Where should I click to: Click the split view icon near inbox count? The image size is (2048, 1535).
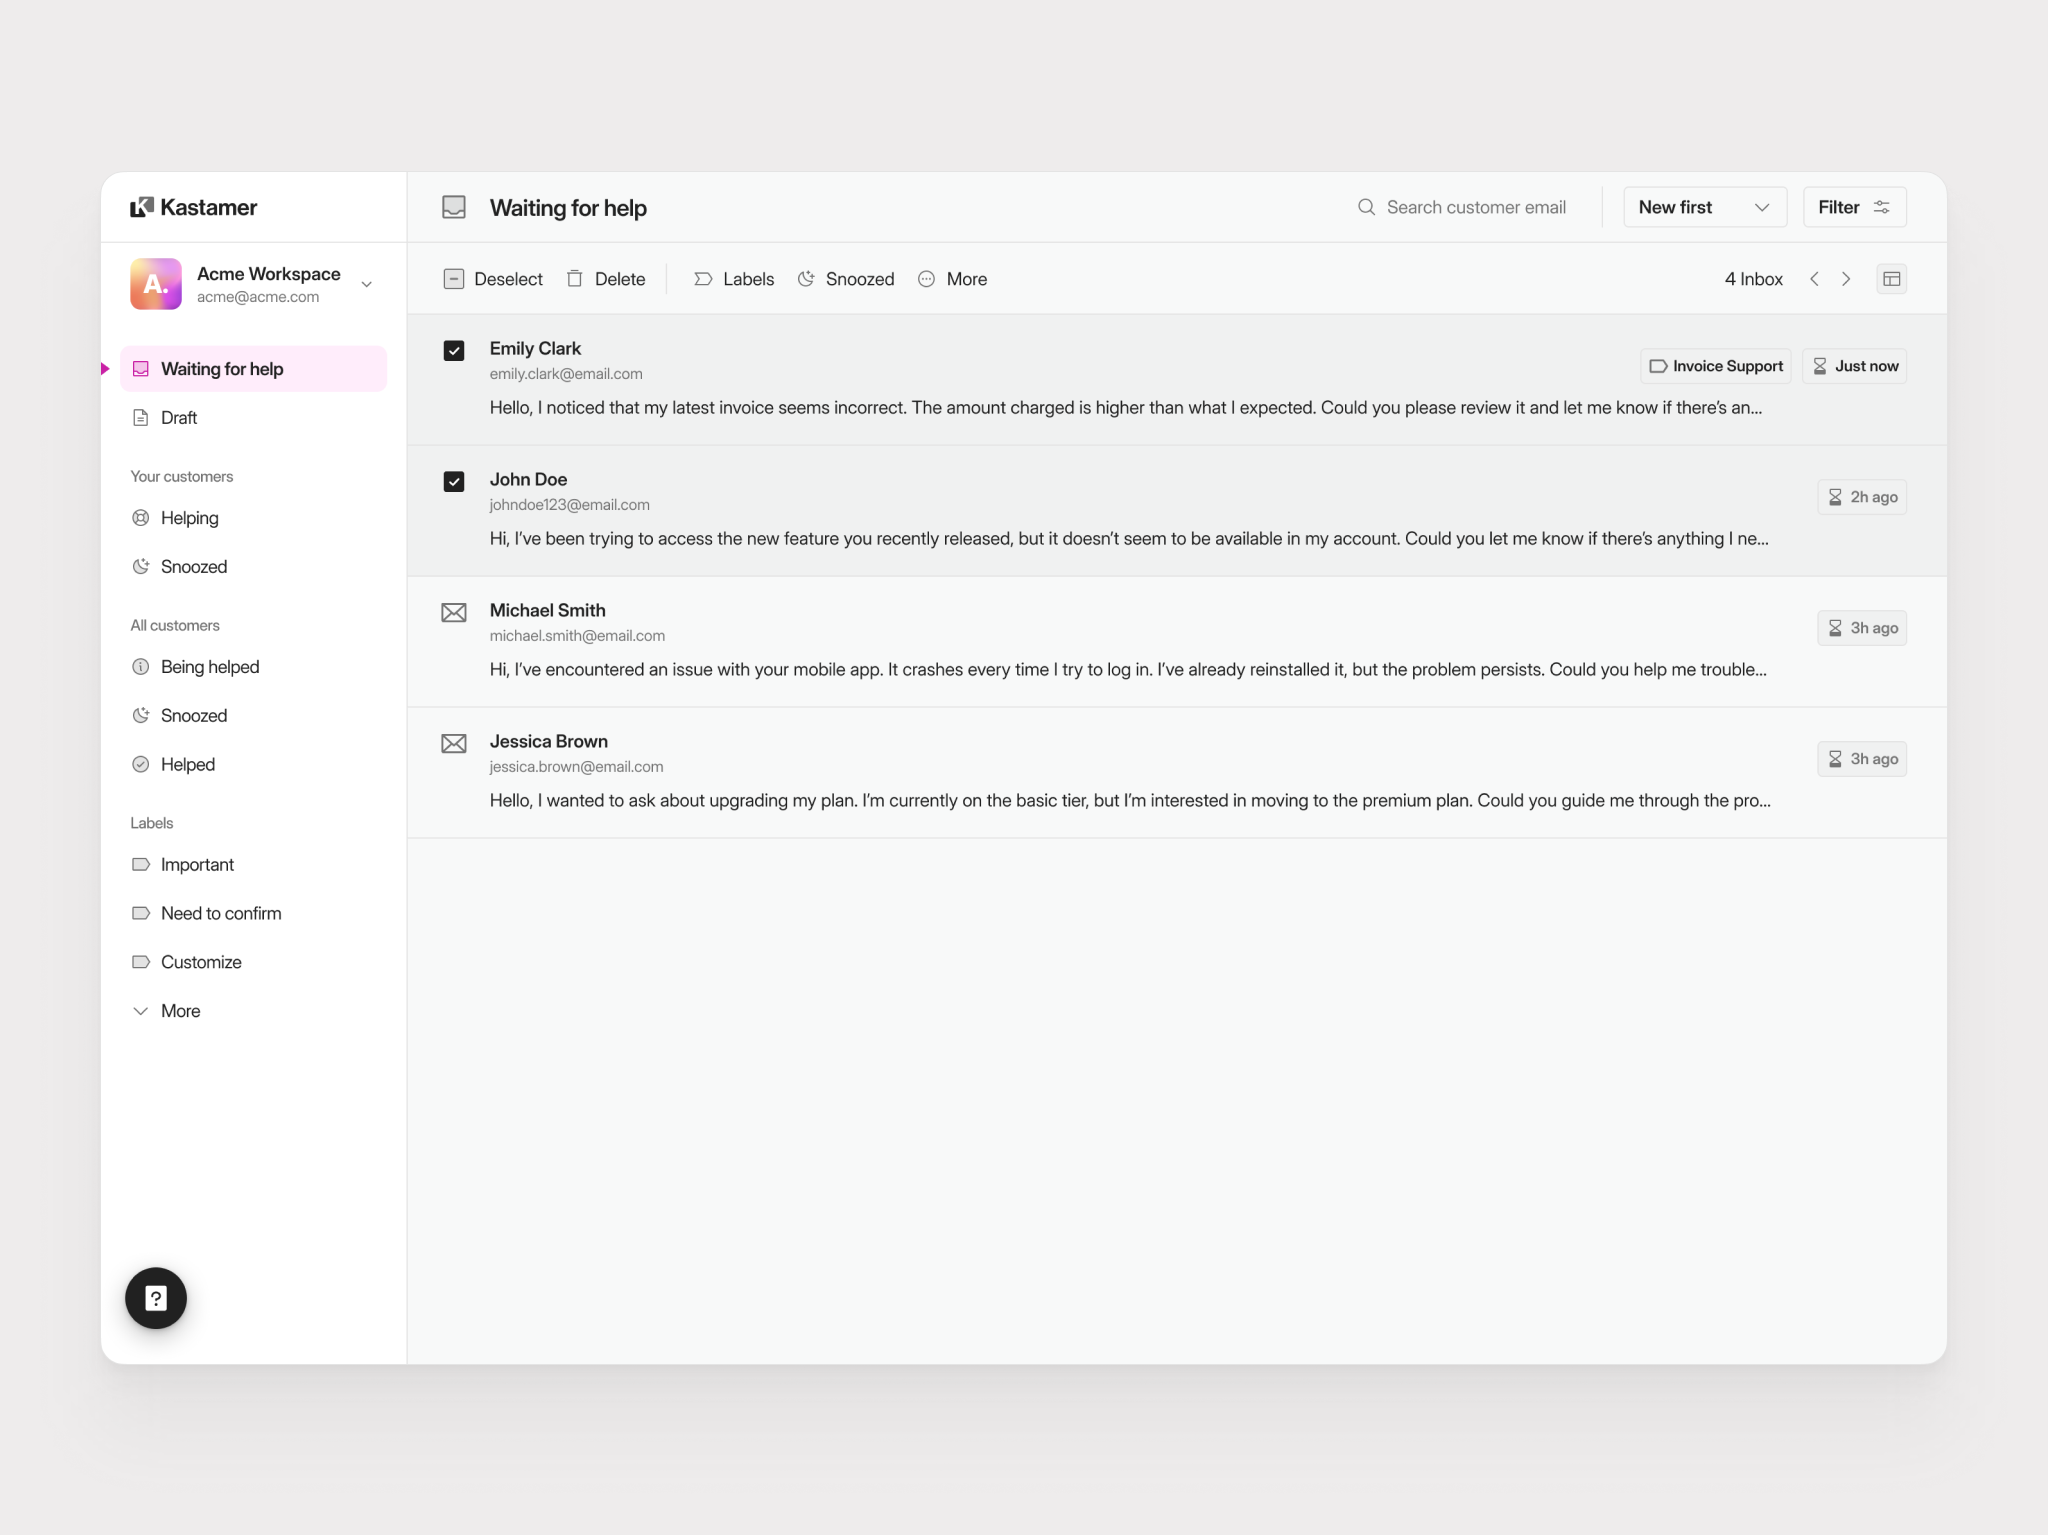(1892, 279)
